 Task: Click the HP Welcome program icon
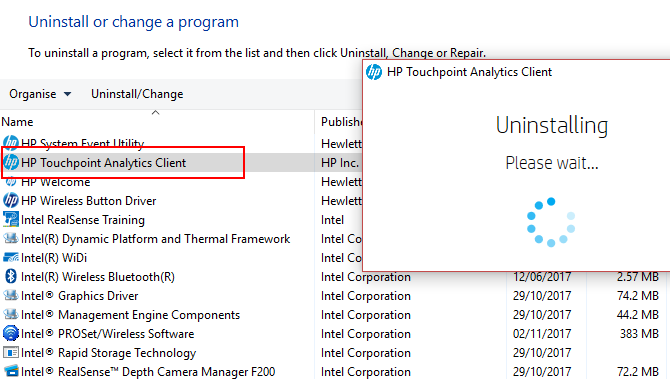11,182
